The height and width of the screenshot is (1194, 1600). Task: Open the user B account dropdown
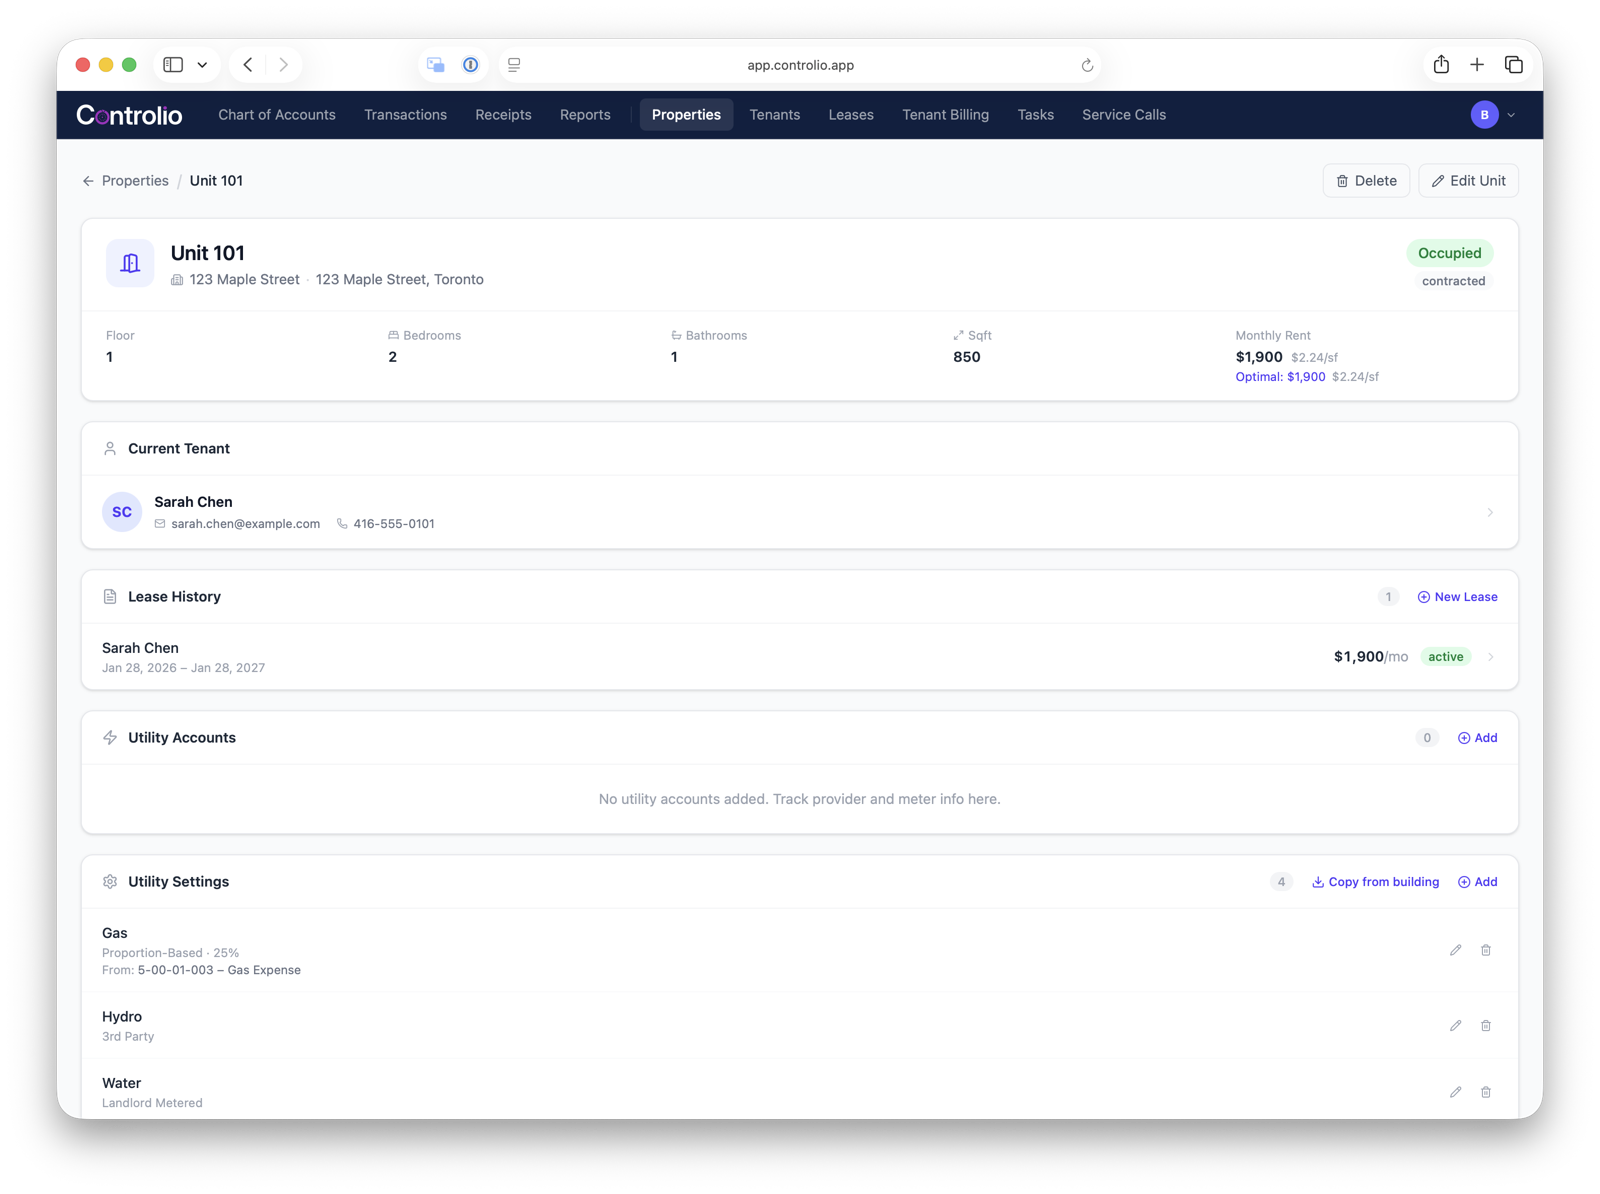(1493, 115)
